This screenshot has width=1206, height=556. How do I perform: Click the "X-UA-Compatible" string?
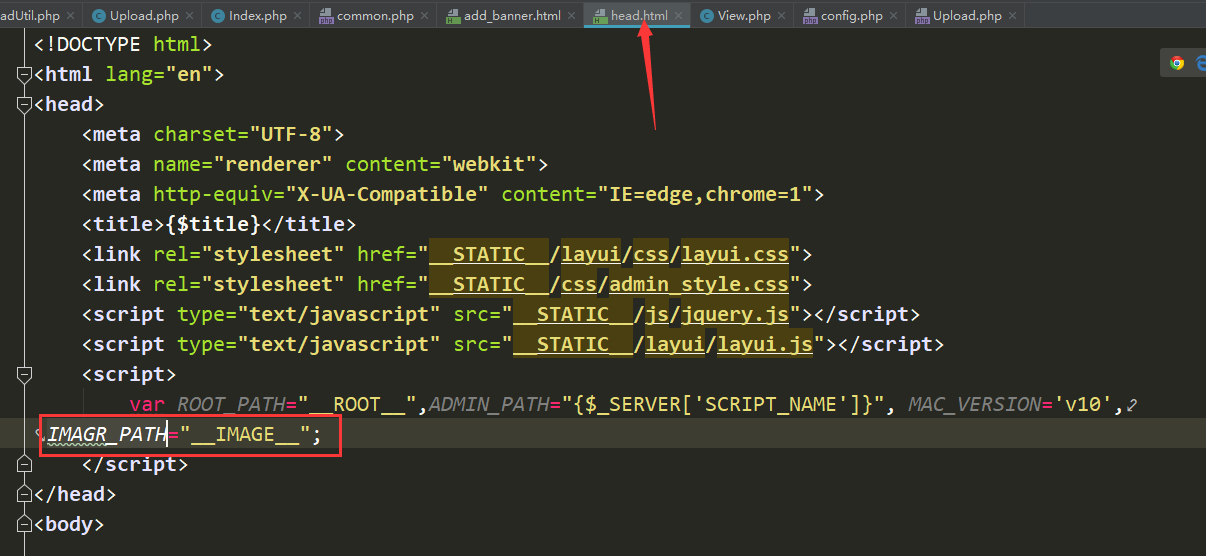tap(387, 194)
